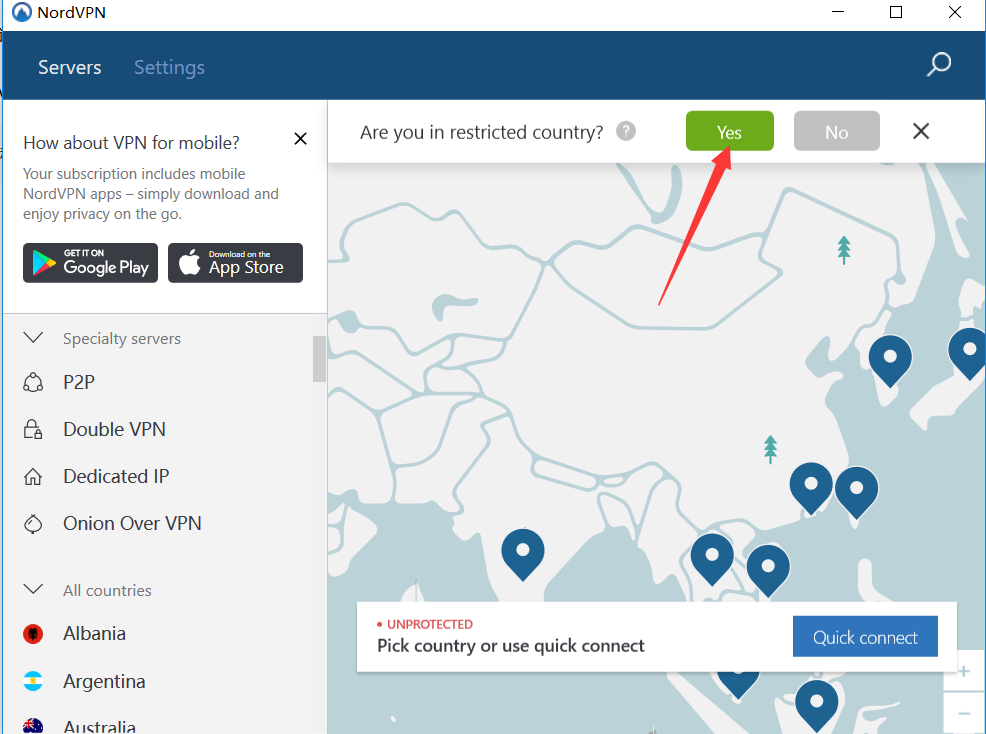Collapse the Specialty servers section
The image size is (986, 734).
[33, 338]
